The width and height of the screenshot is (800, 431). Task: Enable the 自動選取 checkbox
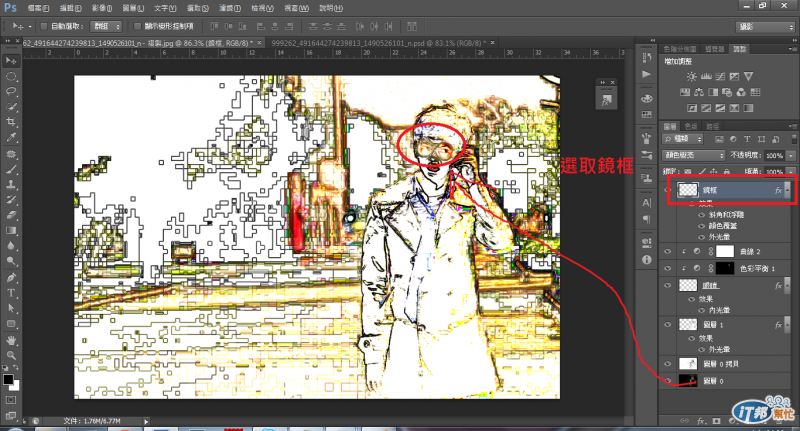point(44,26)
